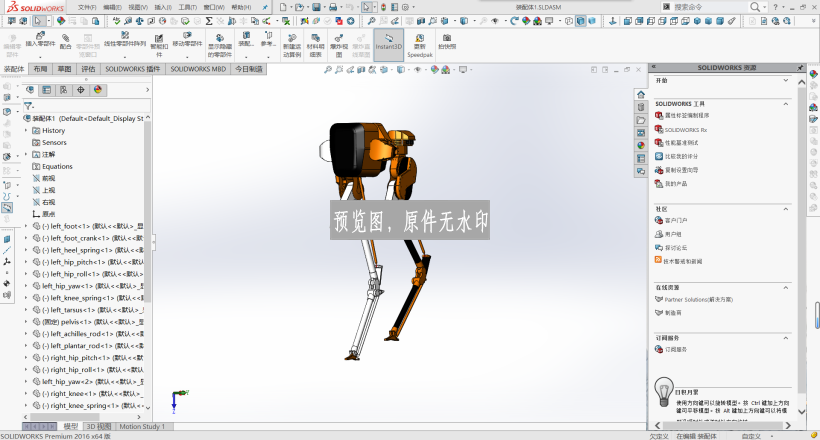Click the zoom to fit magnifier icon
Image resolution: width=820 pixels, height=440 pixels.
click(328, 70)
